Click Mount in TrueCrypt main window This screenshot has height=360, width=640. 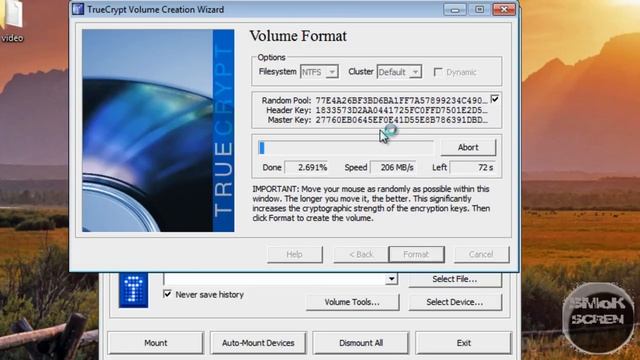tap(156, 343)
